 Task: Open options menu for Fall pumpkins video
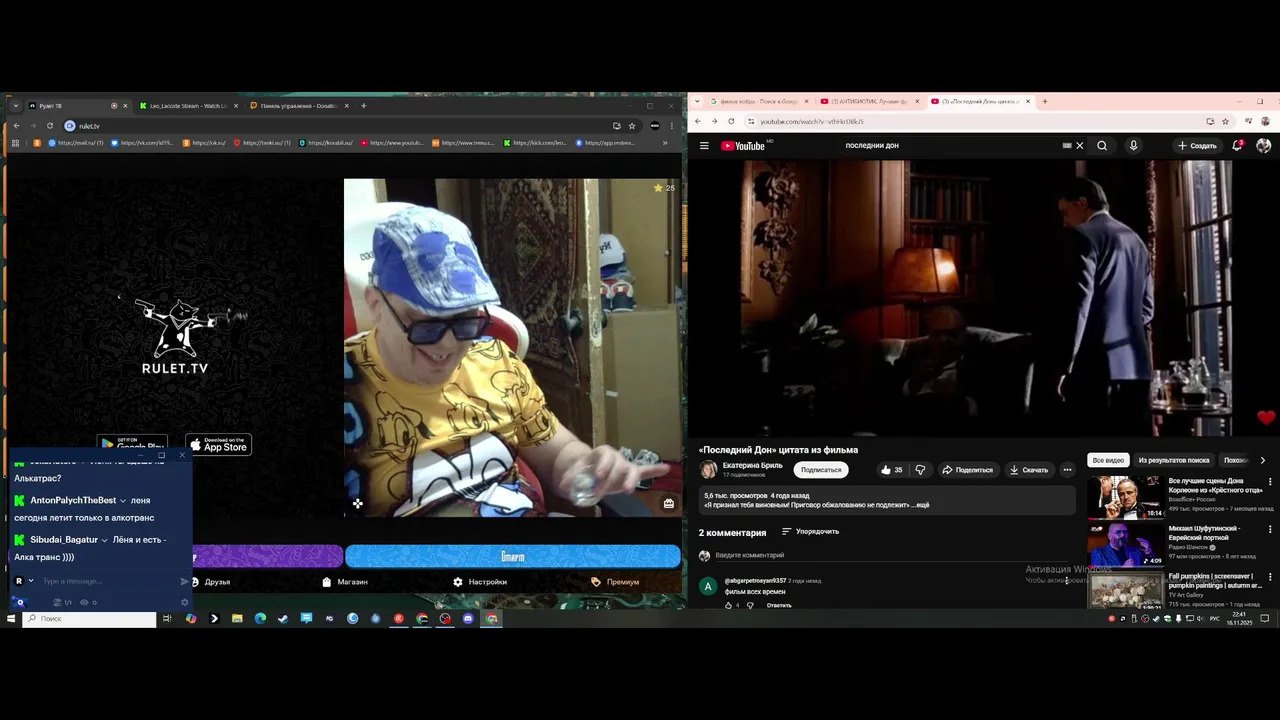point(1270,577)
